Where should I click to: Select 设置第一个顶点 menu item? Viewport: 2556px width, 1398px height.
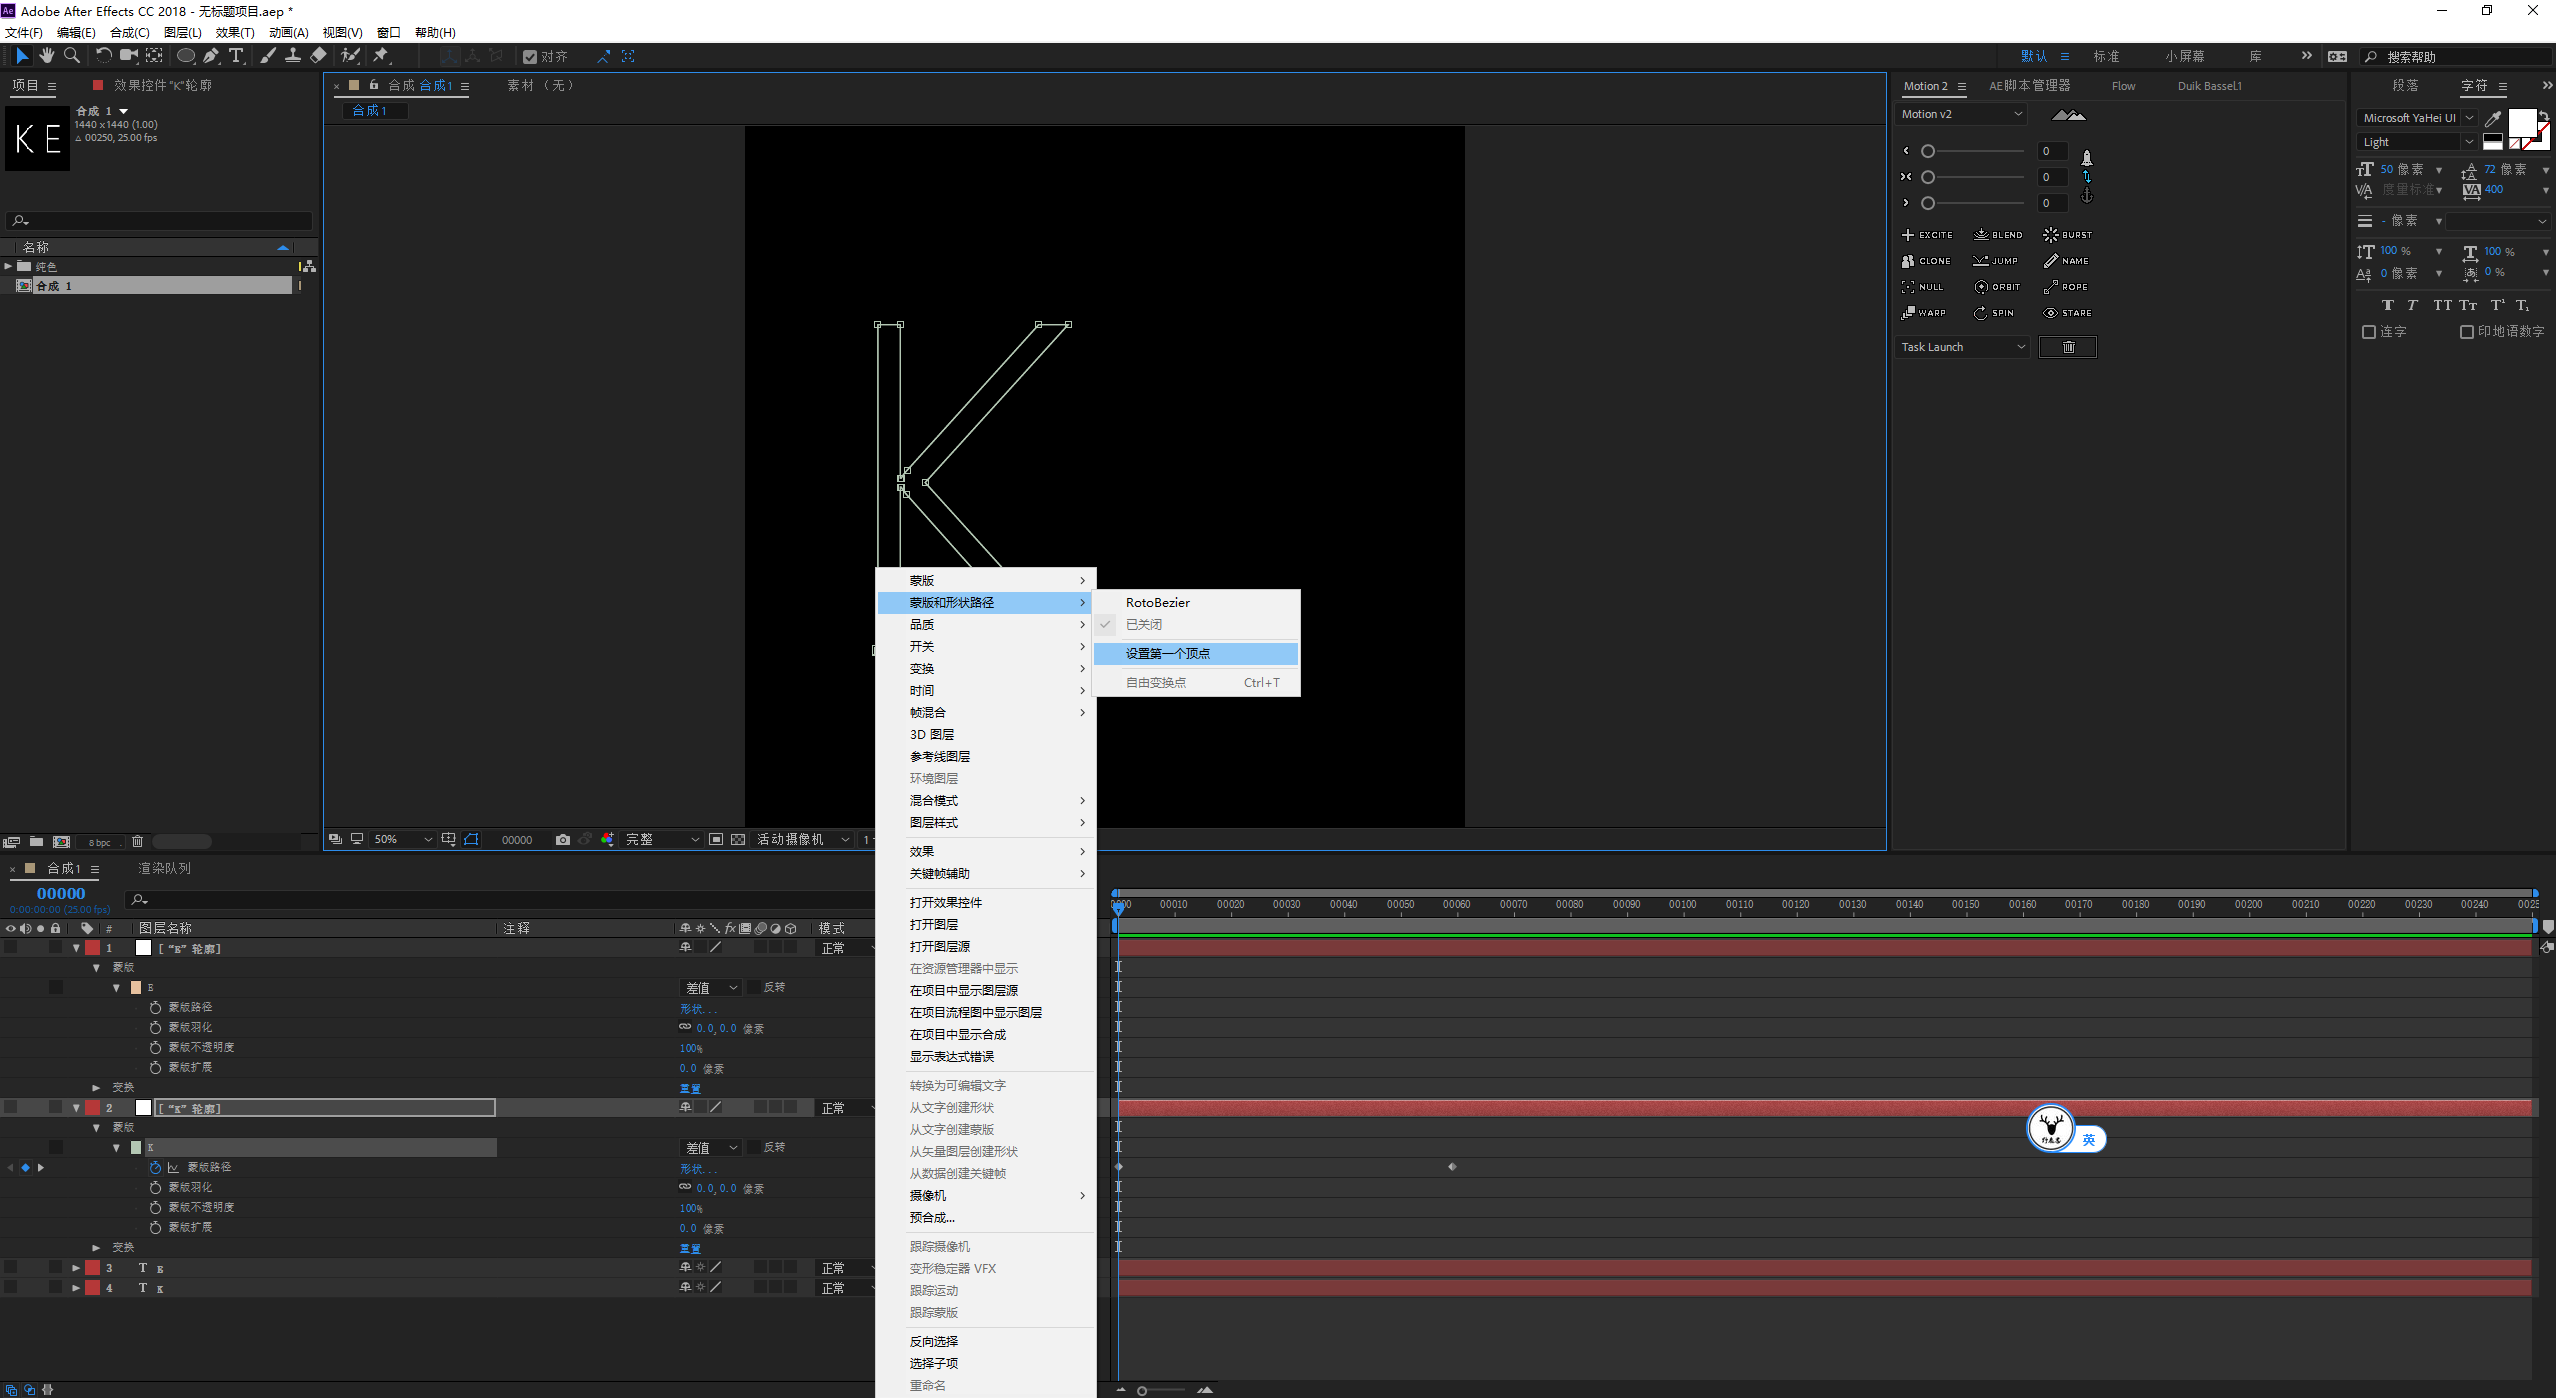(x=1195, y=653)
